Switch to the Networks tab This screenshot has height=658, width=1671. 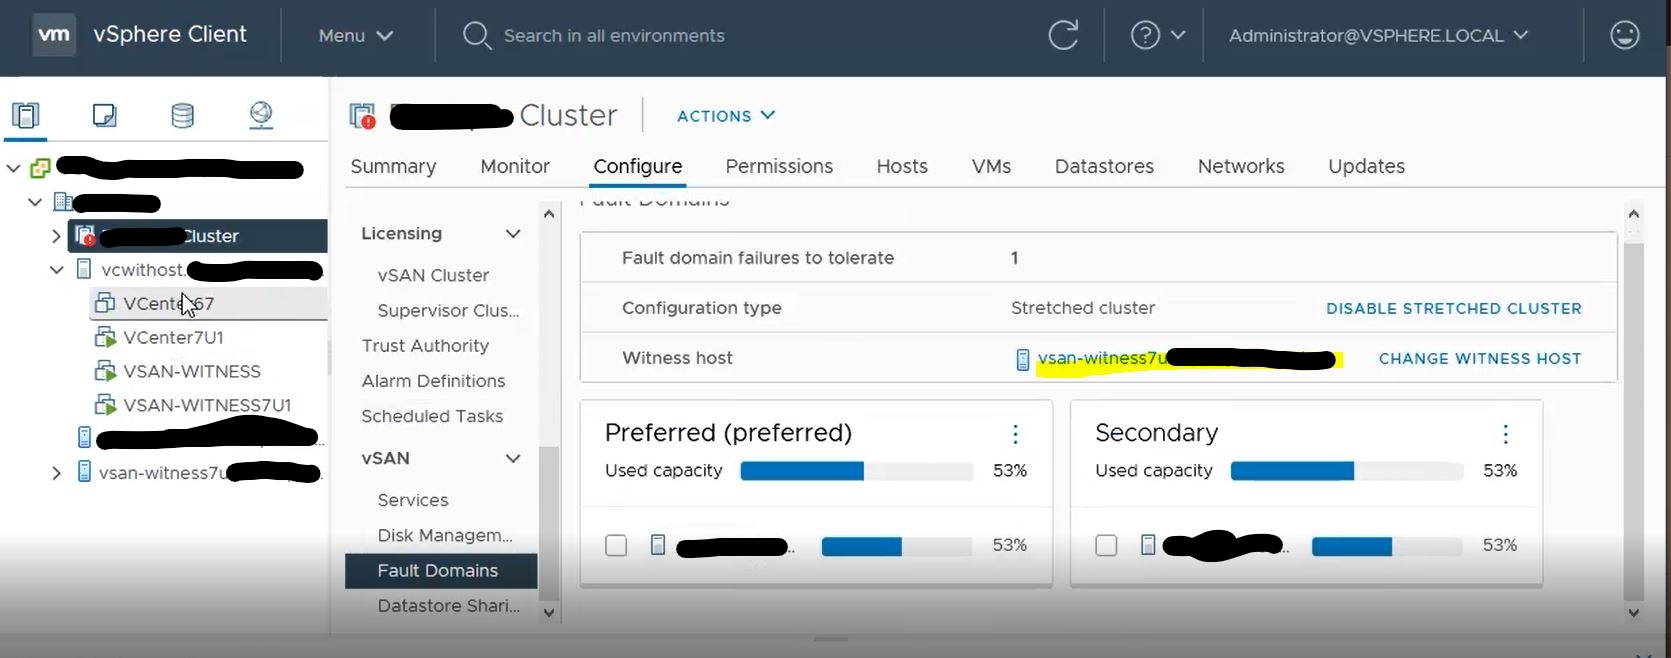(1241, 166)
